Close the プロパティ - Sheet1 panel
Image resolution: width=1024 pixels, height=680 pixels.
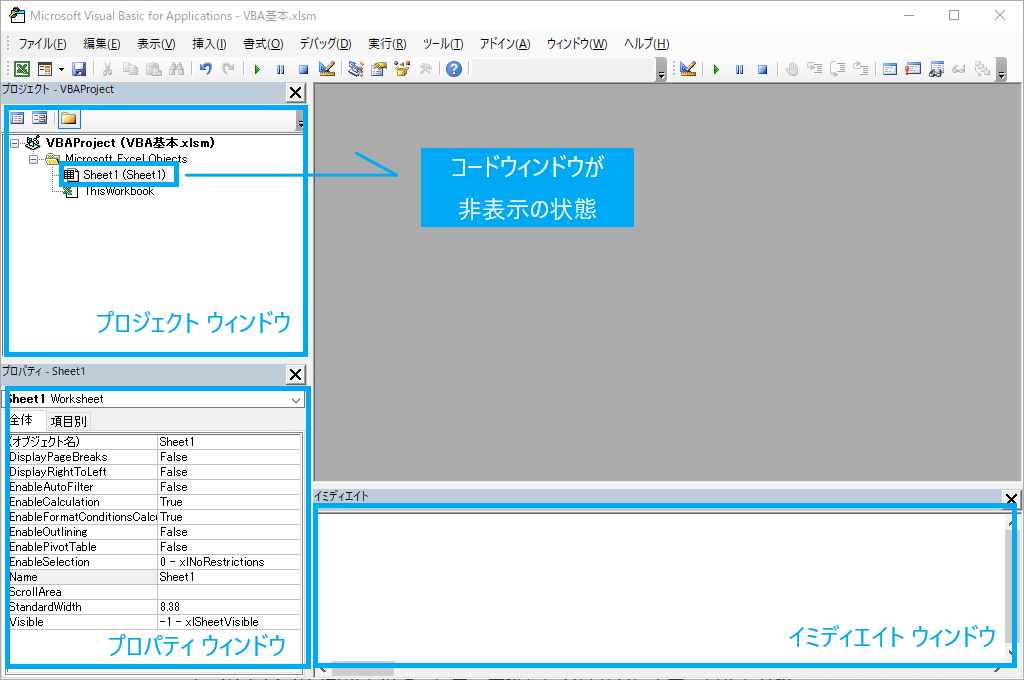click(x=296, y=374)
